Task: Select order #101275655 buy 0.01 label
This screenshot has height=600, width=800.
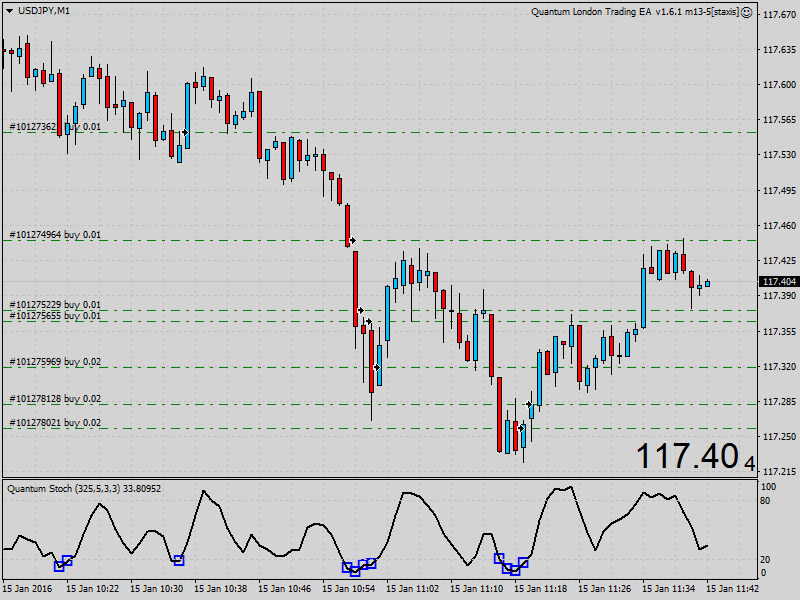Action: (55, 316)
